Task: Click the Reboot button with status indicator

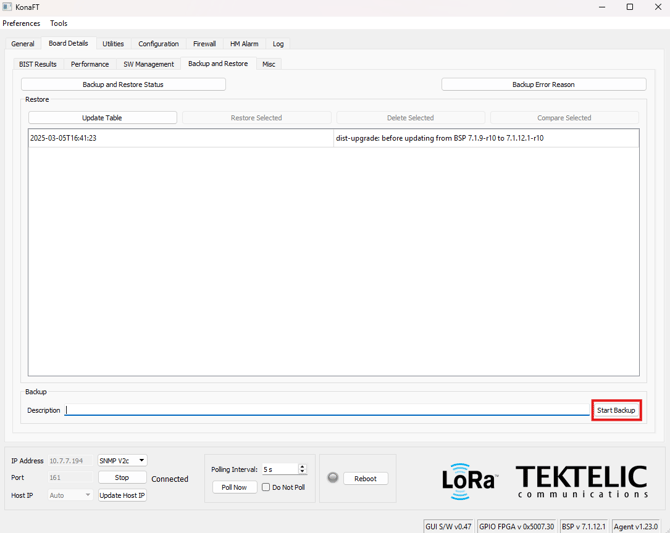Action: tap(365, 478)
